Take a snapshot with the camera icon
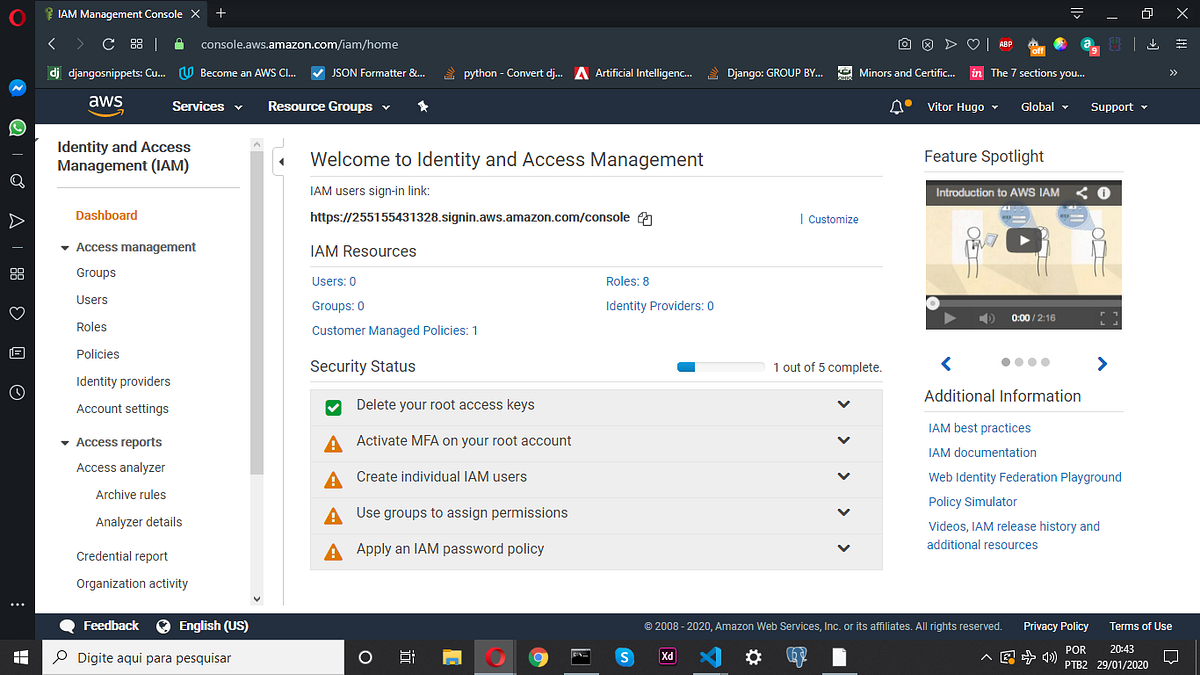Image resolution: width=1200 pixels, height=675 pixels. (x=904, y=44)
